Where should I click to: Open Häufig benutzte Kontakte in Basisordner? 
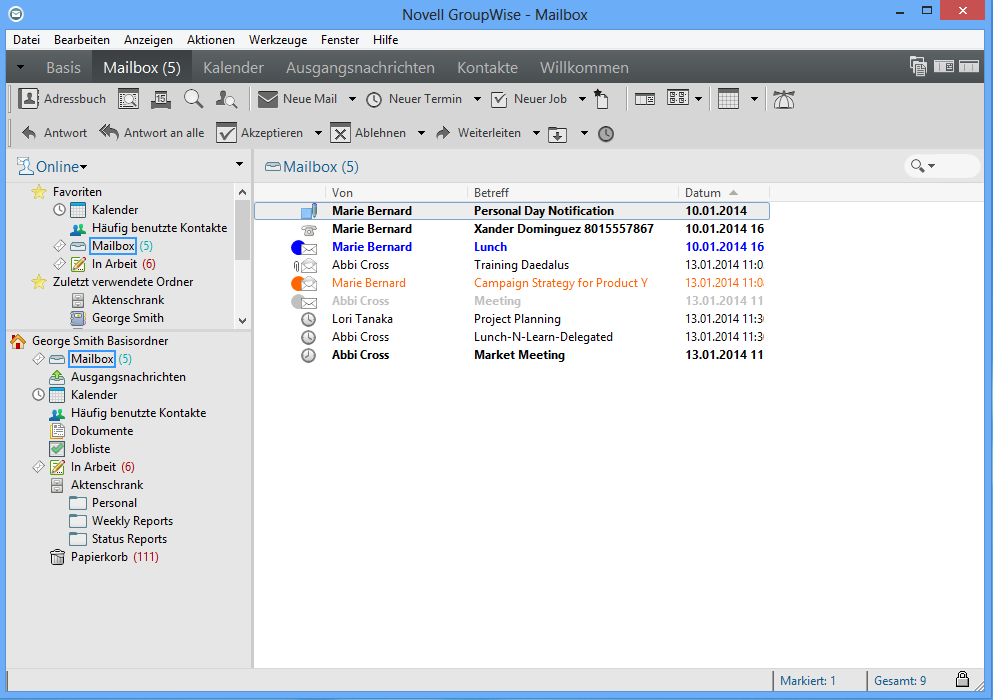[138, 413]
